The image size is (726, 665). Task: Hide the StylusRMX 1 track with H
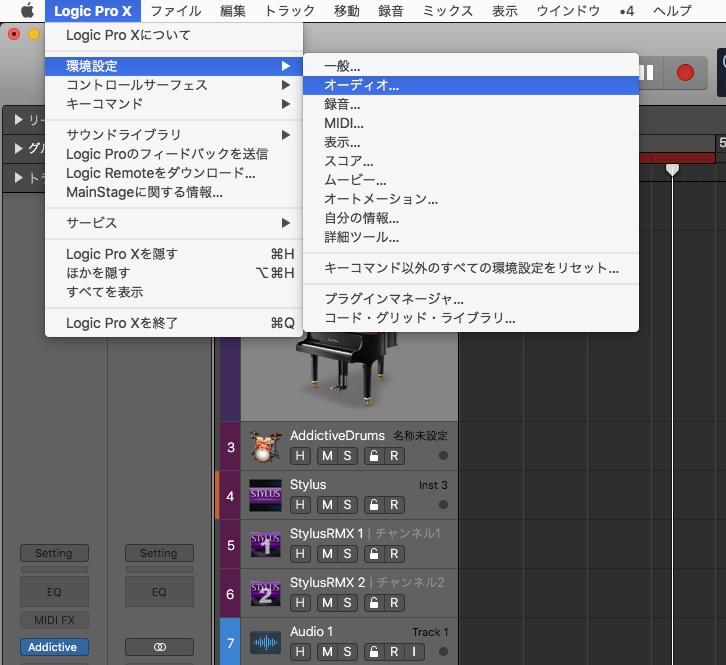coord(300,554)
